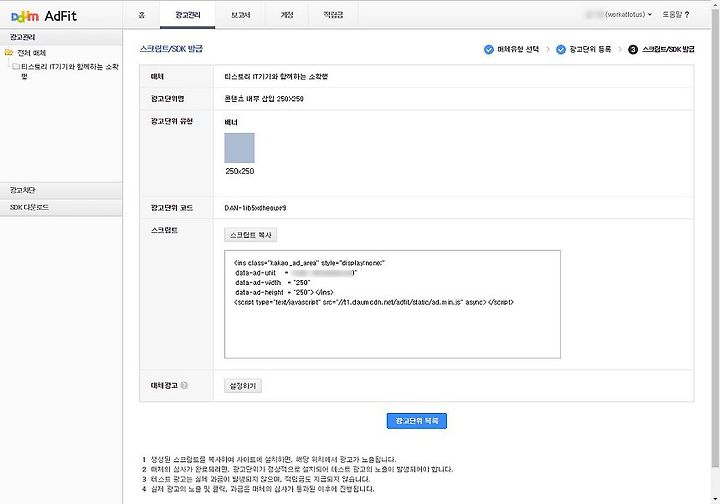Viewport: 720px width, 504px height.
Task: Open the SDK 다운로드 sidebar section
Action: click(x=61, y=207)
